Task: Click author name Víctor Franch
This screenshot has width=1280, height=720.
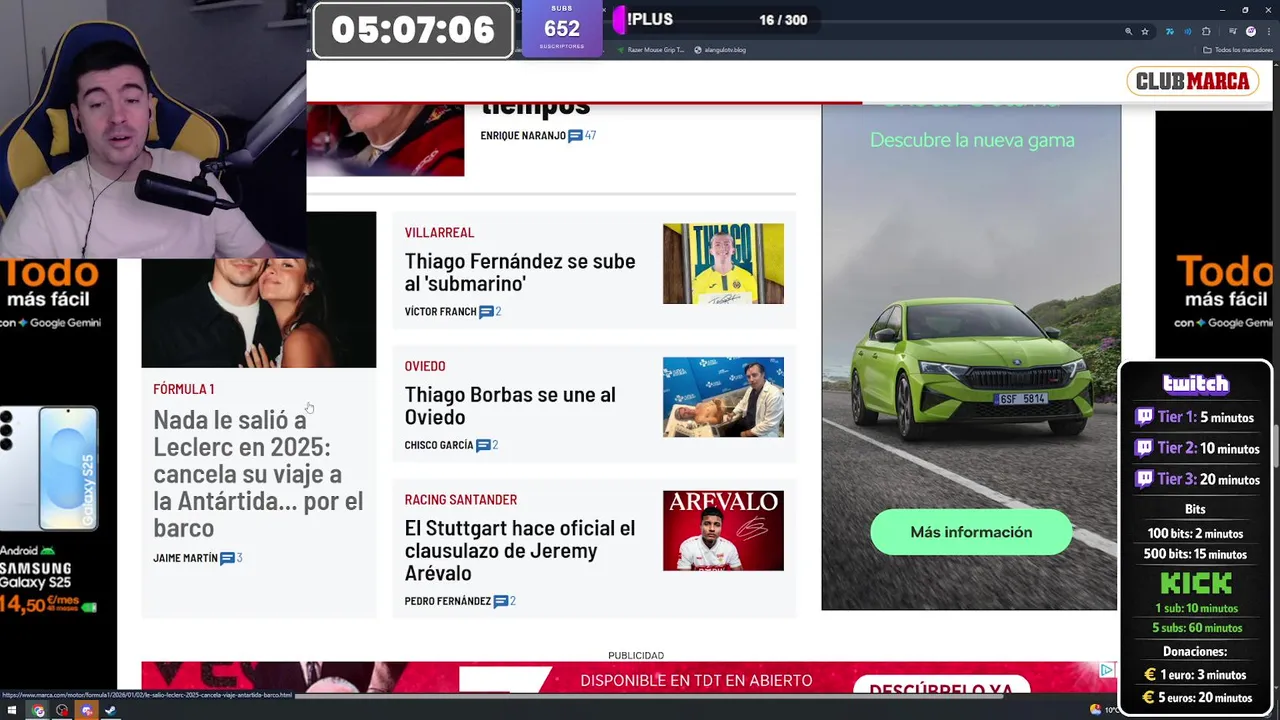Action: pos(440,312)
